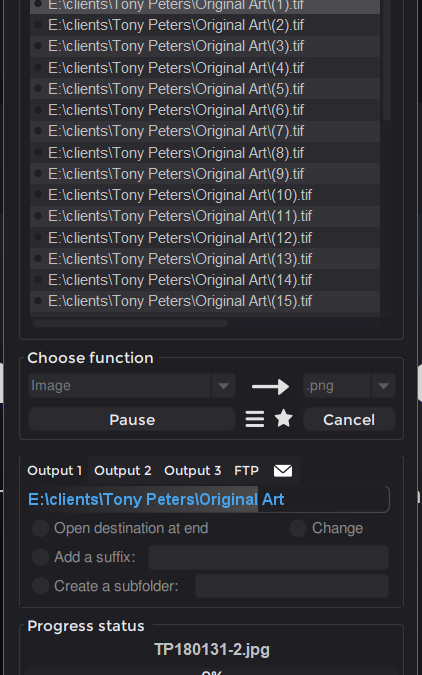Click the star favorites icon
The image size is (422, 675).
tap(283, 419)
